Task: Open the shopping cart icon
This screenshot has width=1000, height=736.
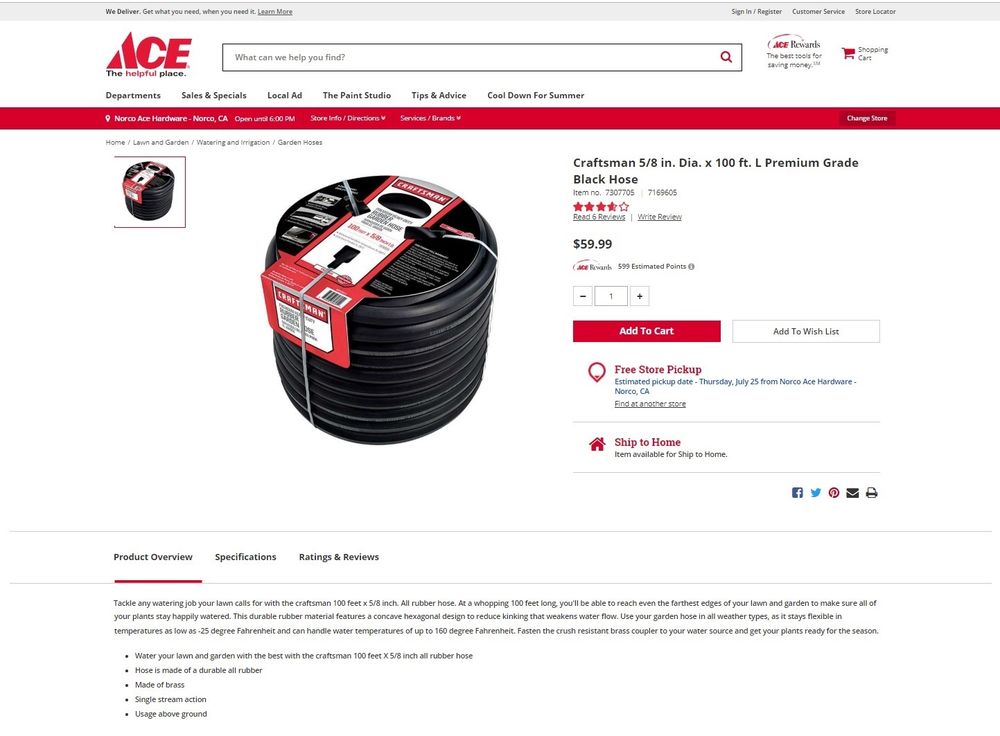Action: point(848,54)
